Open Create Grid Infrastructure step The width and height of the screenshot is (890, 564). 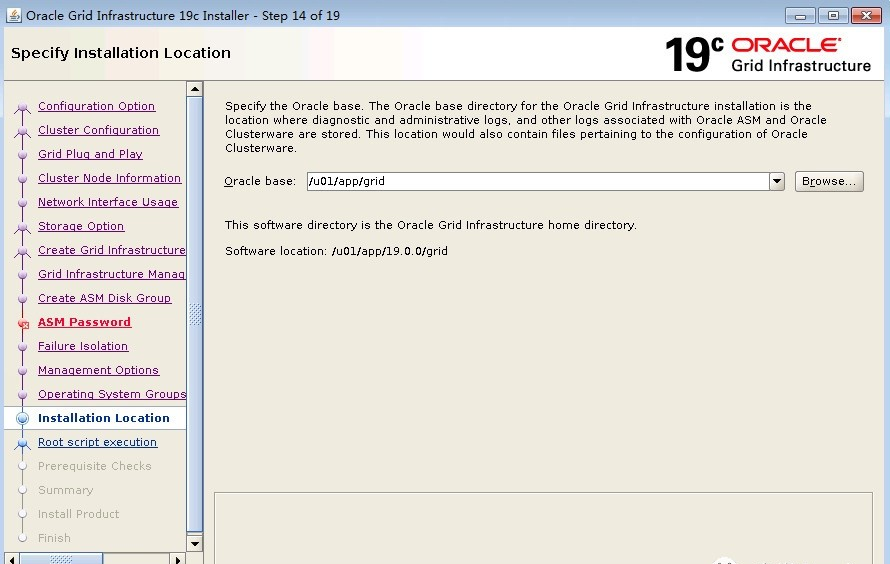click(112, 250)
